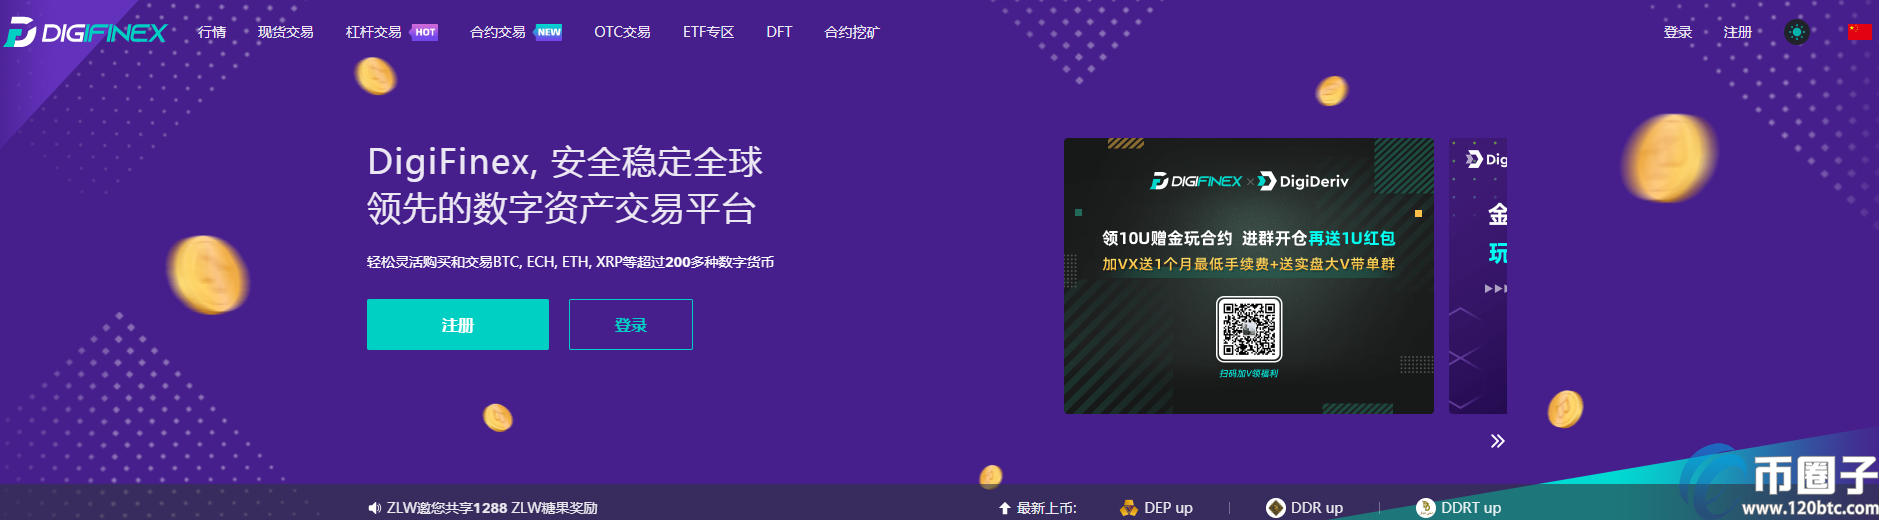Image resolution: width=1879 pixels, height=520 pixels.
Task: Click the double-chevron next banner arrow
Action: pos(1497,441)
